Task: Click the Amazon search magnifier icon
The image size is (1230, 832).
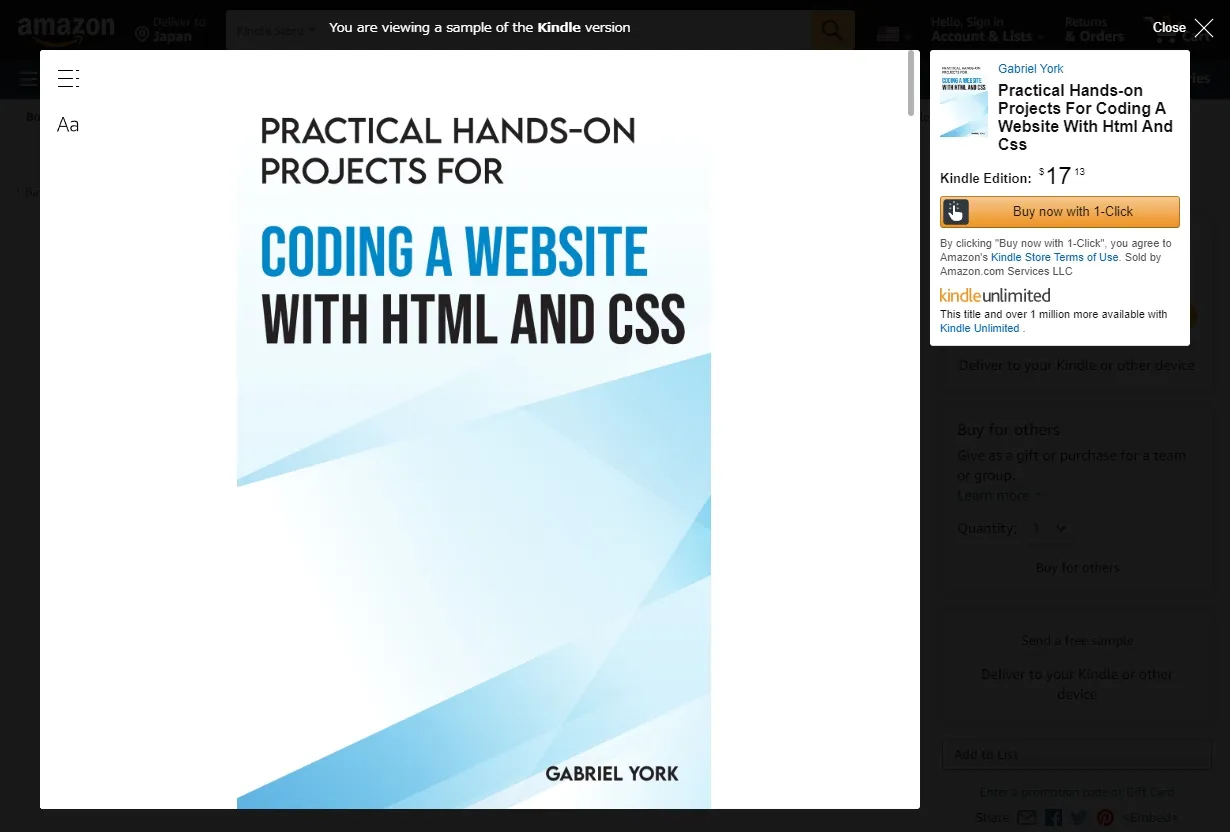Action: 832,30
